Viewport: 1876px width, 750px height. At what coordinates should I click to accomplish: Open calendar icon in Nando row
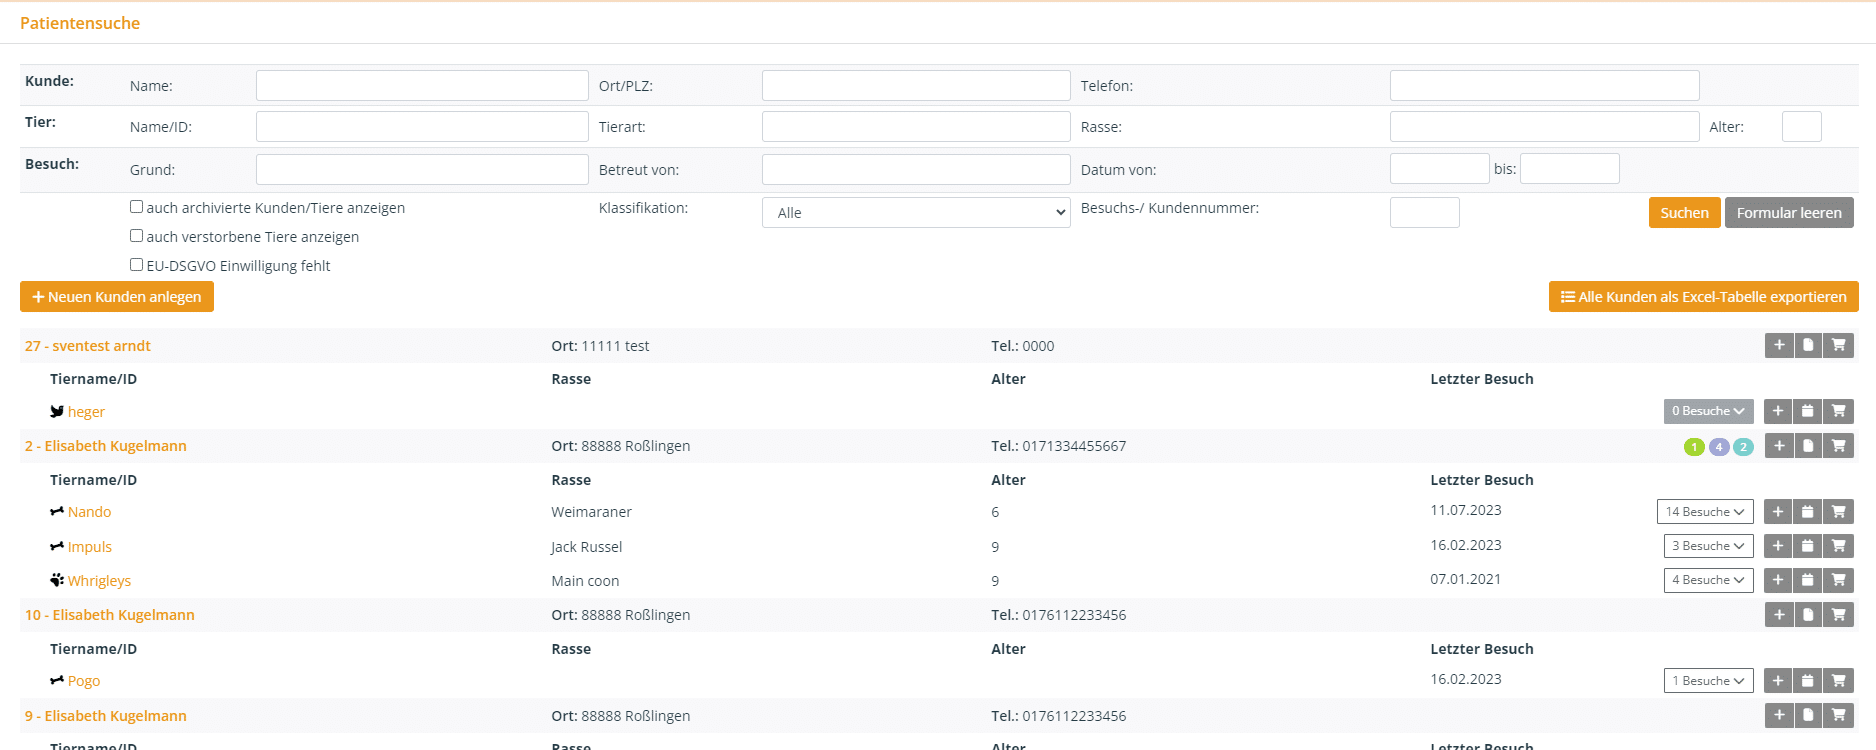click(x=1807, y=512)
